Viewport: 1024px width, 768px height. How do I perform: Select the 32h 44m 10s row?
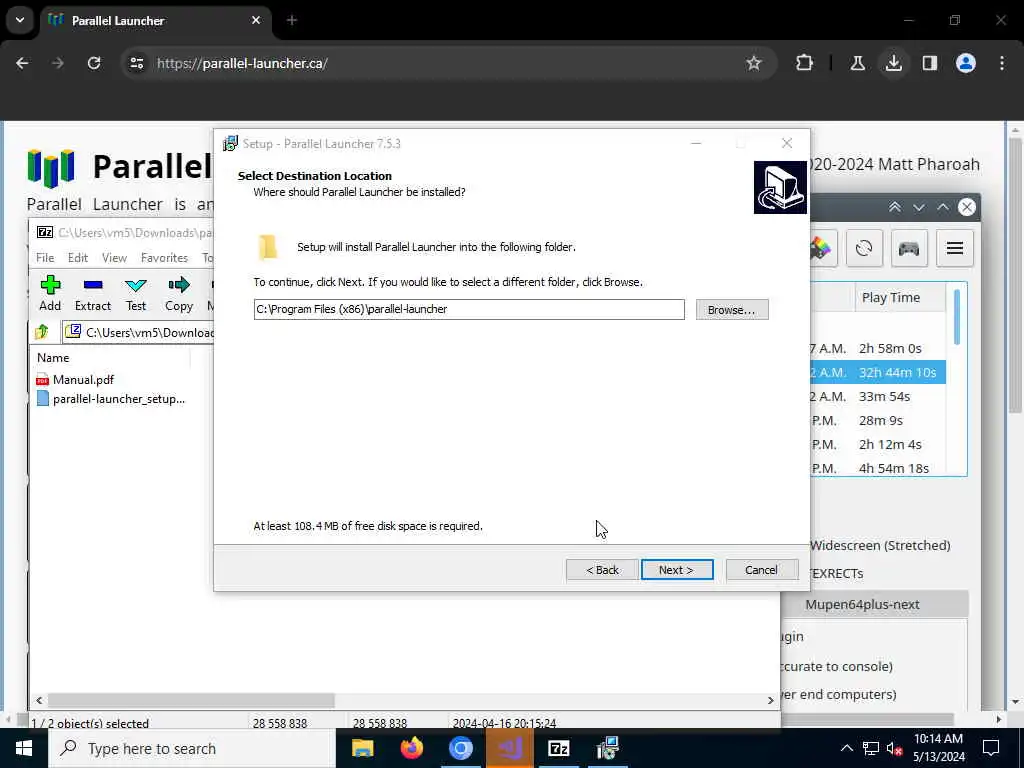(878, 372)
